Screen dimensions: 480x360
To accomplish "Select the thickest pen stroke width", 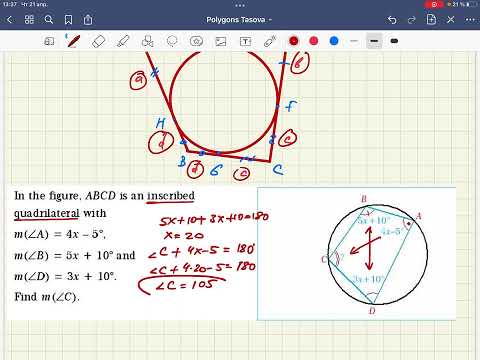I will pos(394,41).
